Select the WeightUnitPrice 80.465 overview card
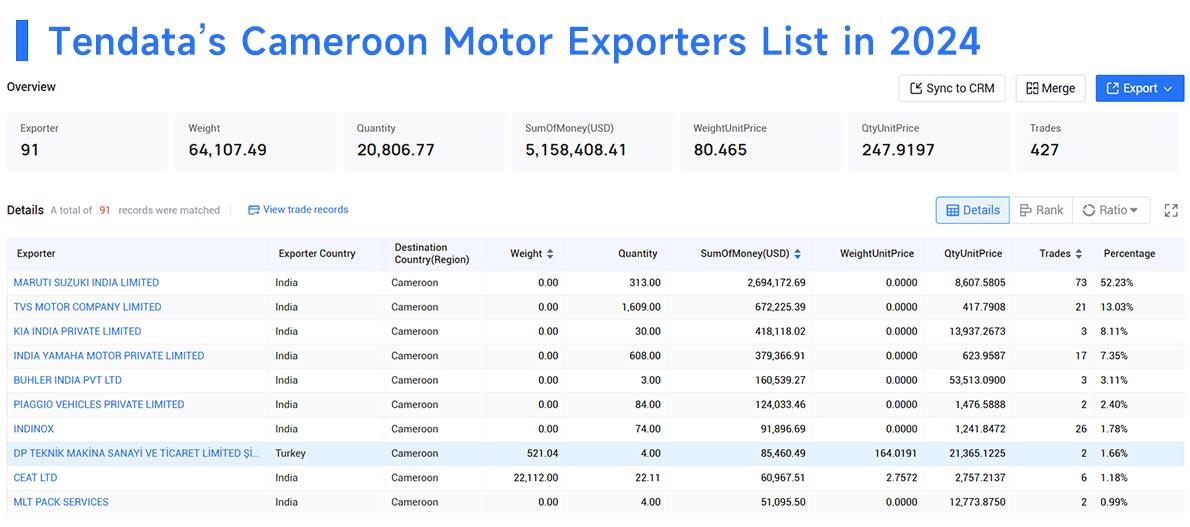This screenshot has height=527, width=1190. tap(760, 141)
